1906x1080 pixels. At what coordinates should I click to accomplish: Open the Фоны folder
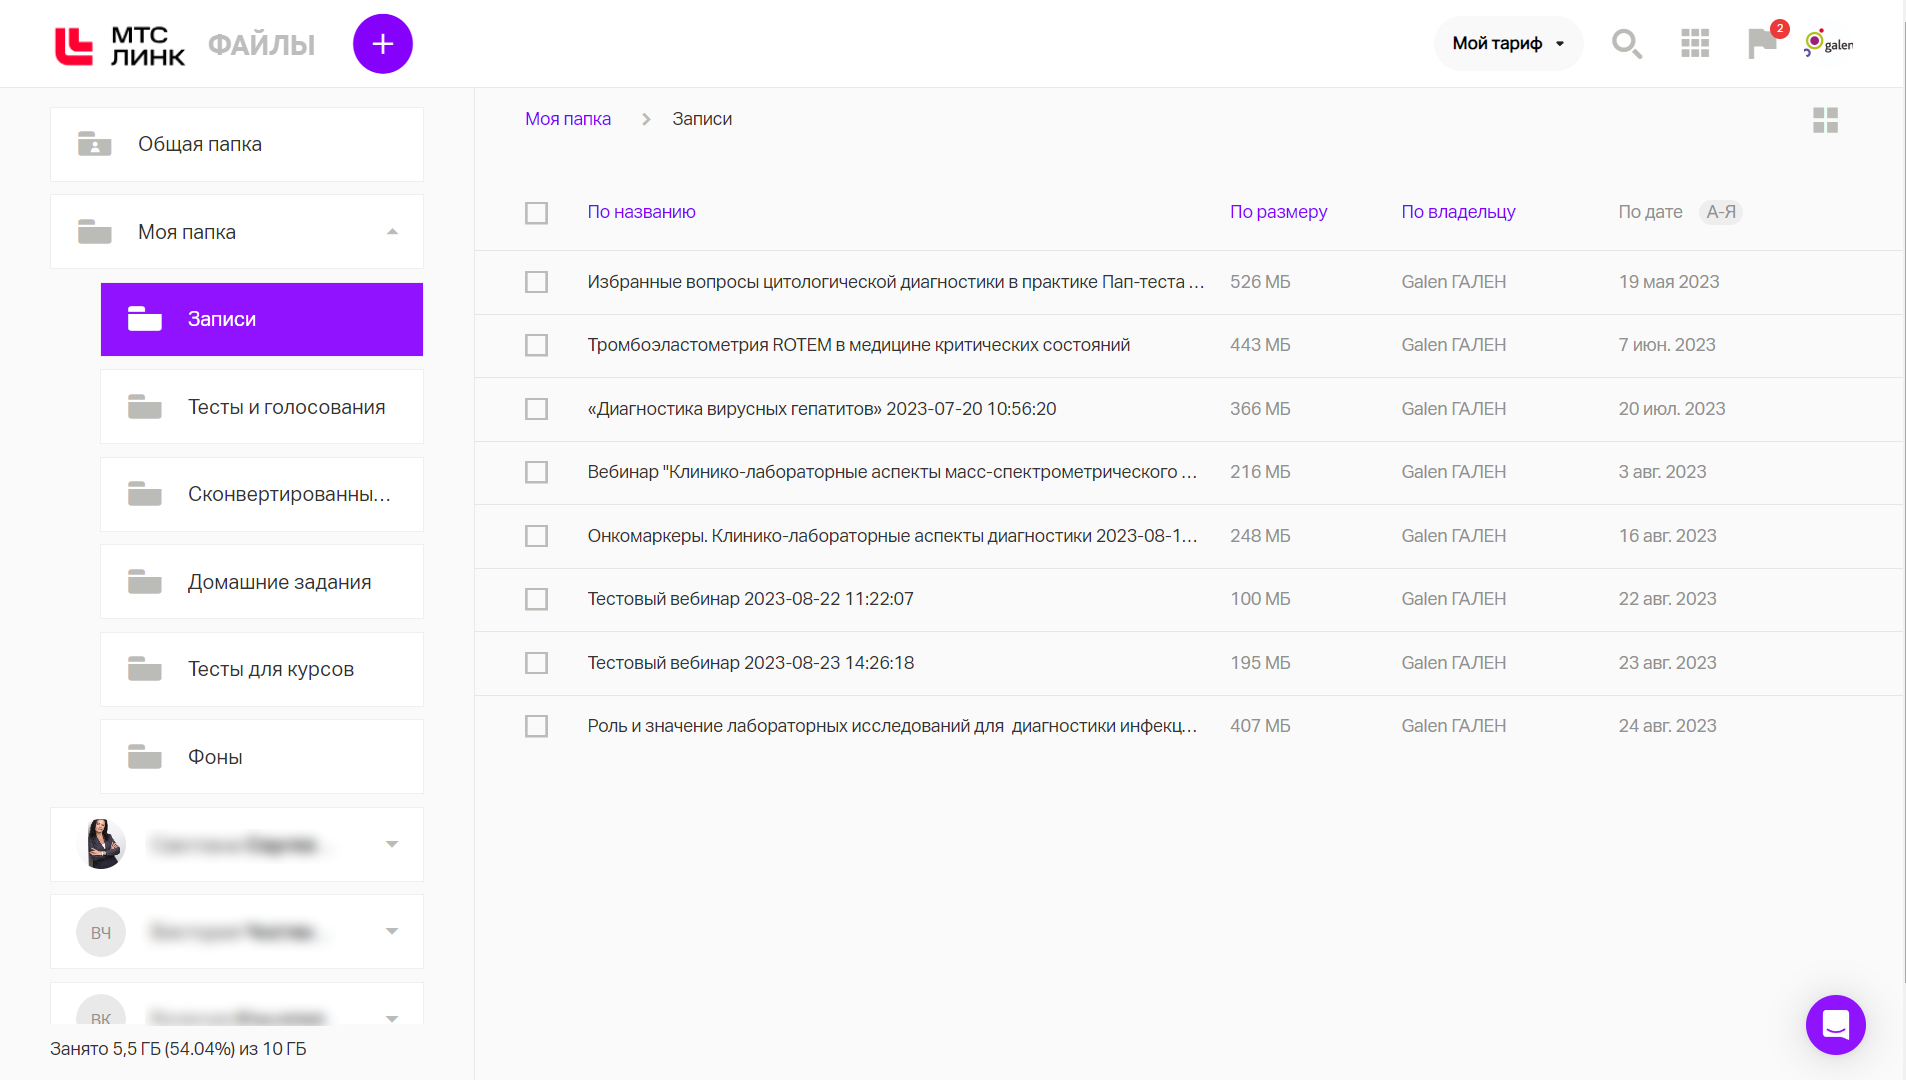coord(262,757)
